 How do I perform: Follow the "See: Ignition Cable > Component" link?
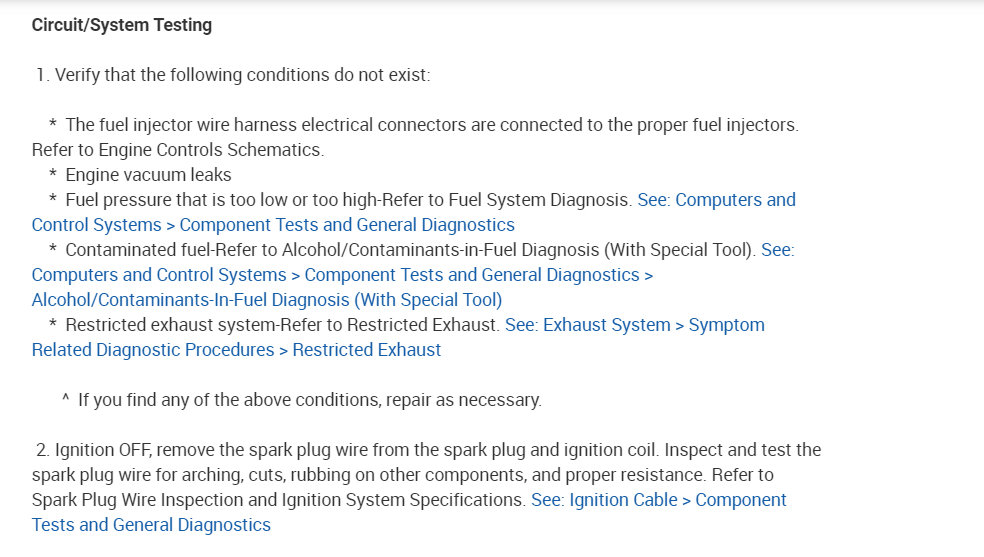click(658, 500)
